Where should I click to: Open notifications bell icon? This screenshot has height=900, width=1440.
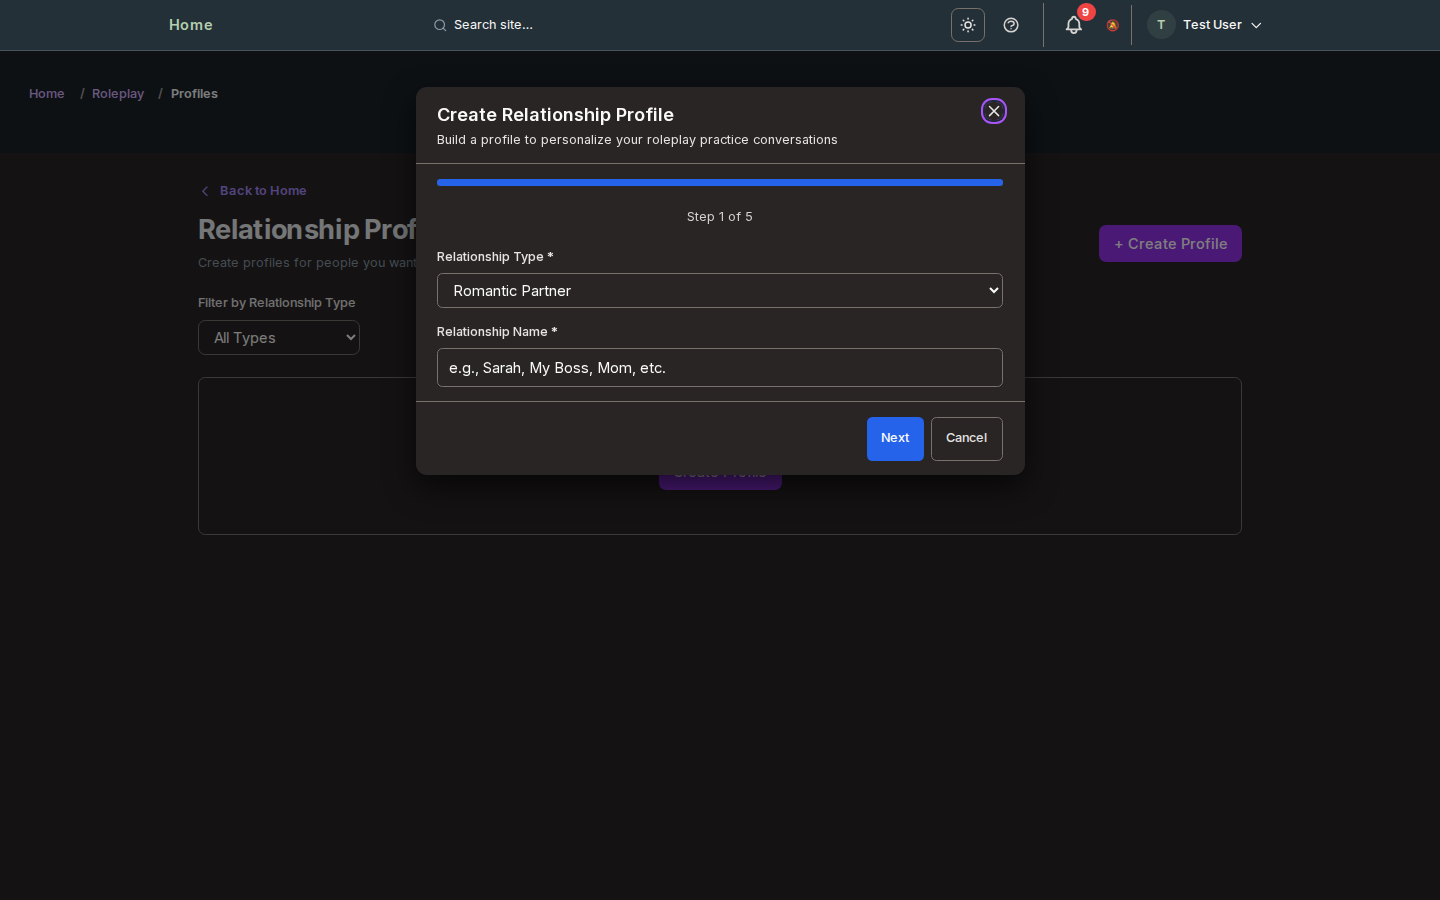[x=1073, y=26]
